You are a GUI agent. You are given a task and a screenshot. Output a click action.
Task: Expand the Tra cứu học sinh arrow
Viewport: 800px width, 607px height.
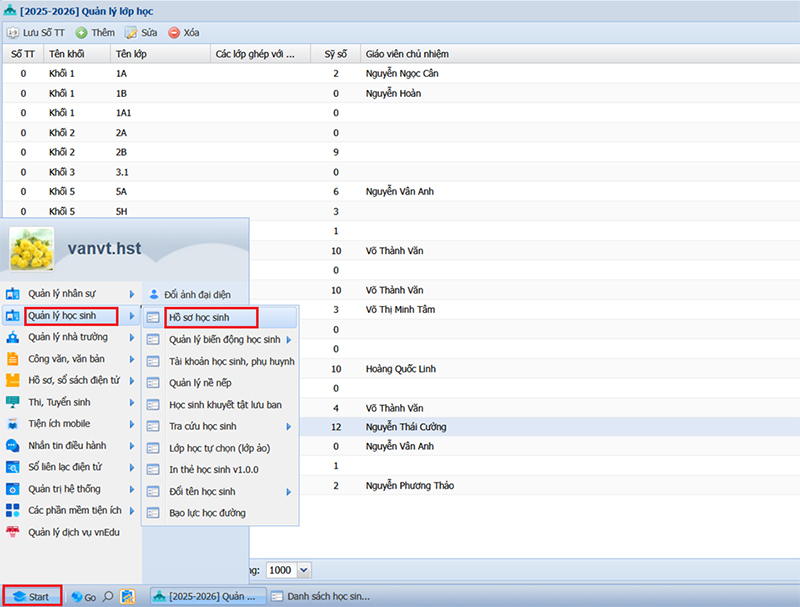point(289,426)
